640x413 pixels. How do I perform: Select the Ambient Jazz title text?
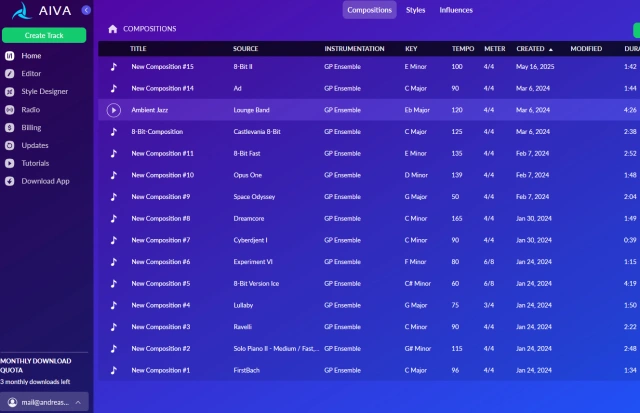[x=149, y=110]
